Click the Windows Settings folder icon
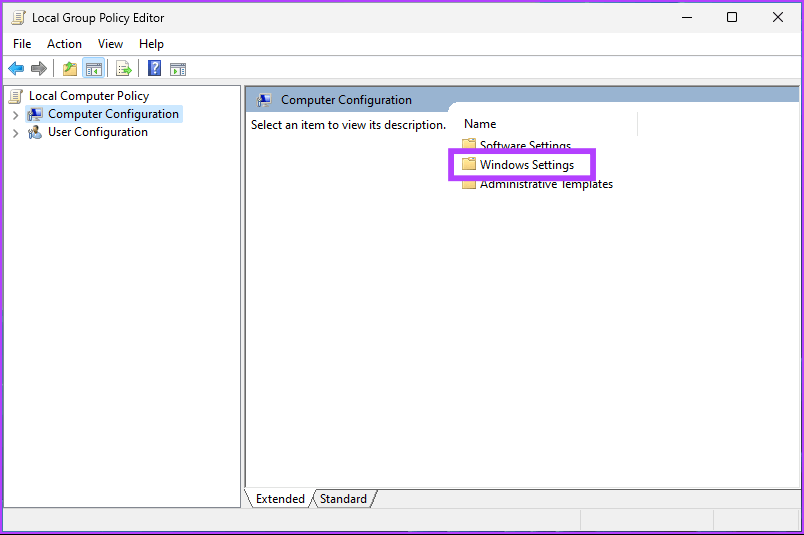Image resolution: width=804 pixels, height=535 pixels. (469, 164)
